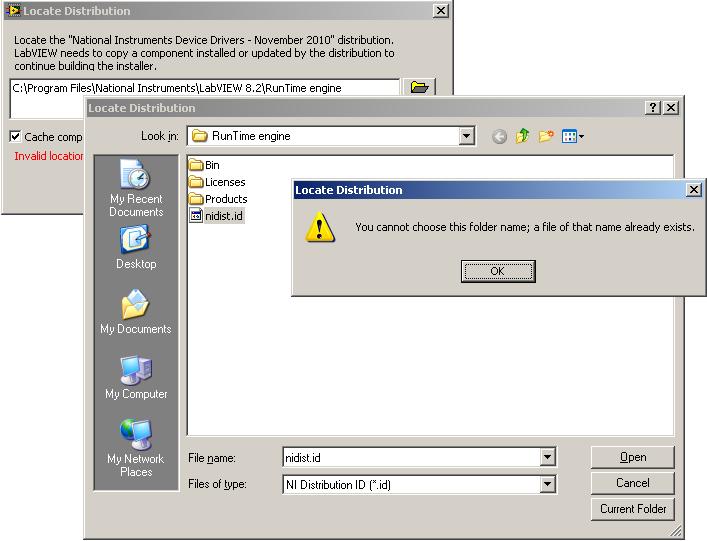The image size is (707, 541).
Task: Click the 'Look in:' label
Action: pos(160,136)
